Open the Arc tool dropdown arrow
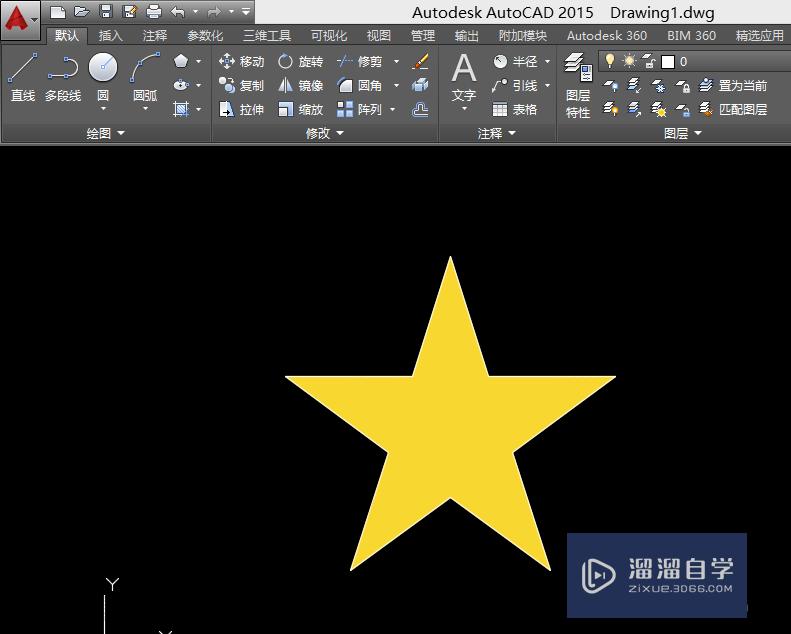 pyautogui.click(x=145, y=108)
